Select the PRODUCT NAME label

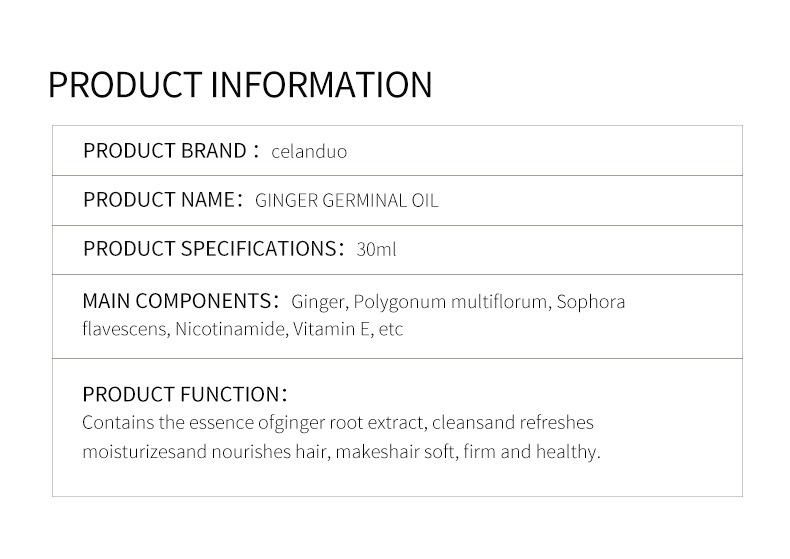[x=157, y=200]
